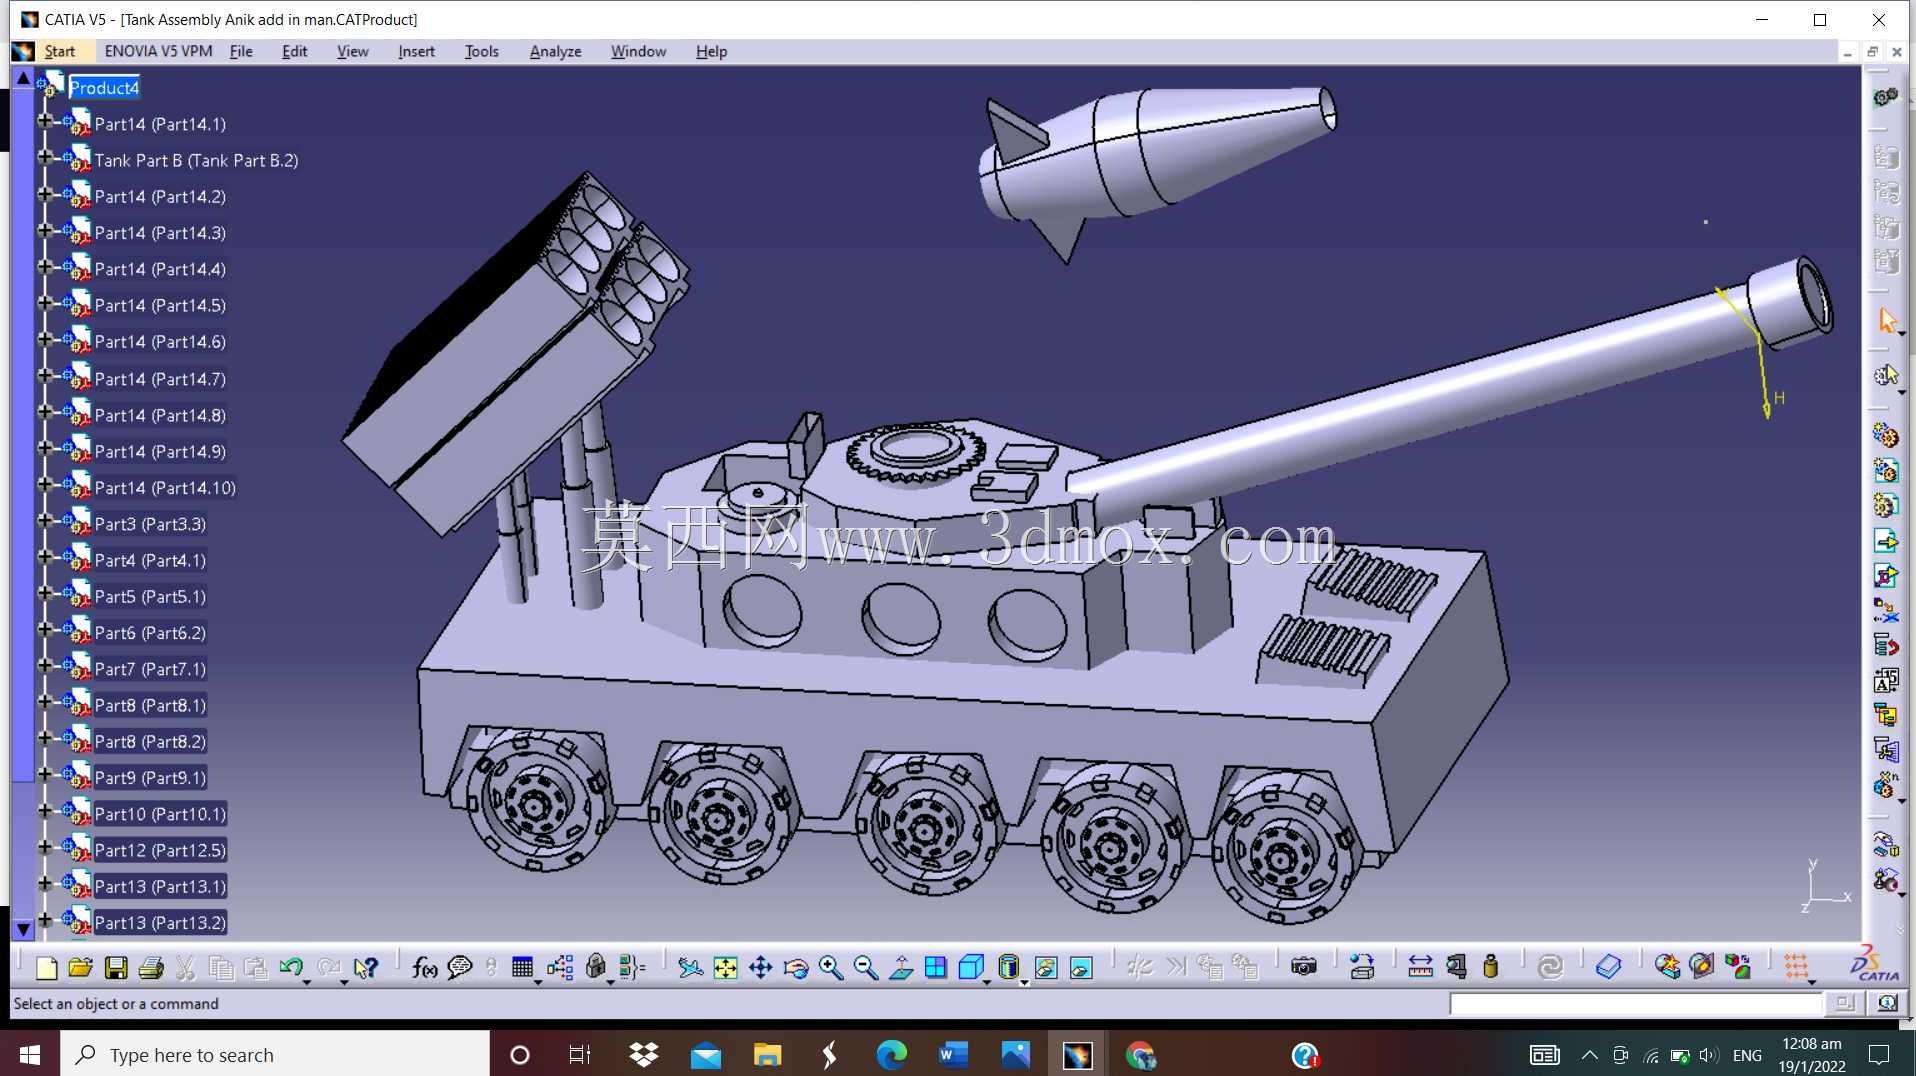
Task: Click the Print icon
Action: 151,967
